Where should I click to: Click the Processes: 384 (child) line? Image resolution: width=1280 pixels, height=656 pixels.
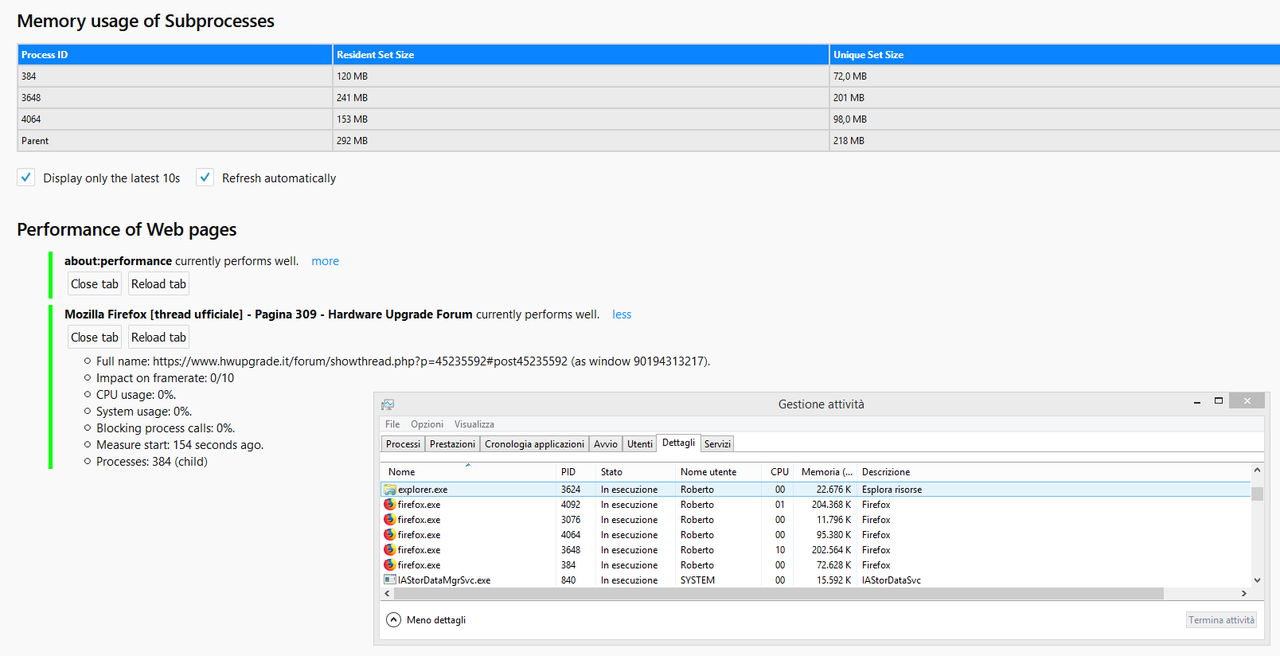pyautogui.click(x=152, y=462)
